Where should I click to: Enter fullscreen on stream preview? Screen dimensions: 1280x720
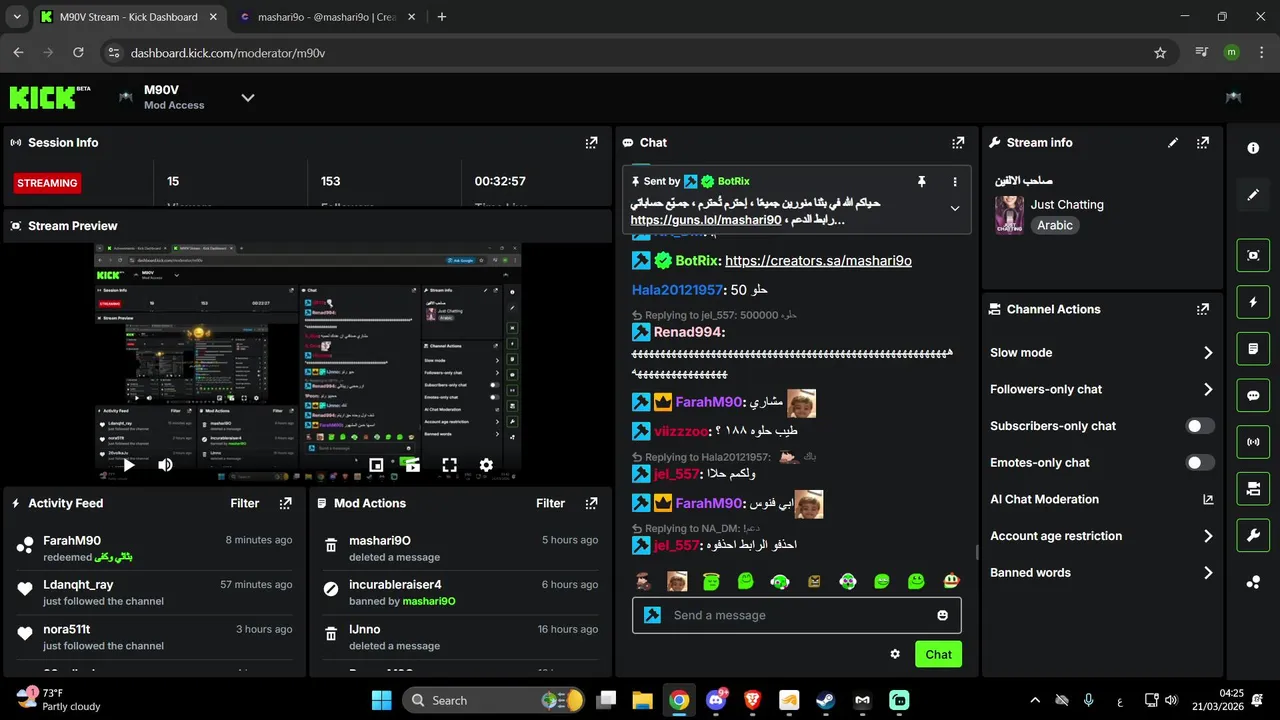[450, 465]
